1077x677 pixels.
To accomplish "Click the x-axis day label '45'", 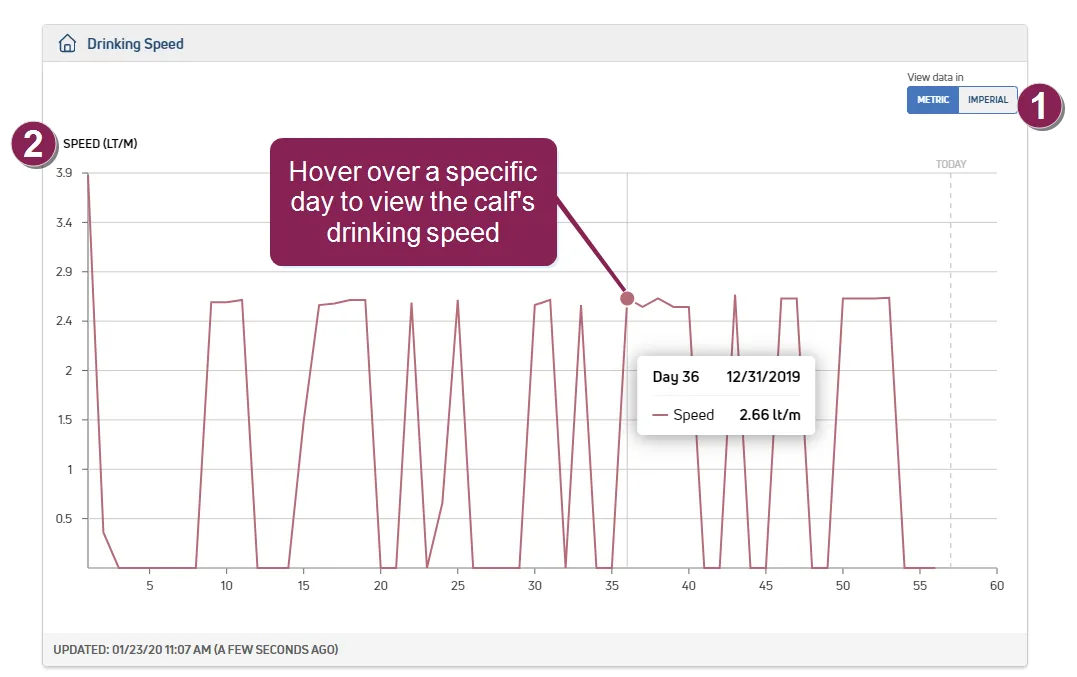I will pos(766,586).
